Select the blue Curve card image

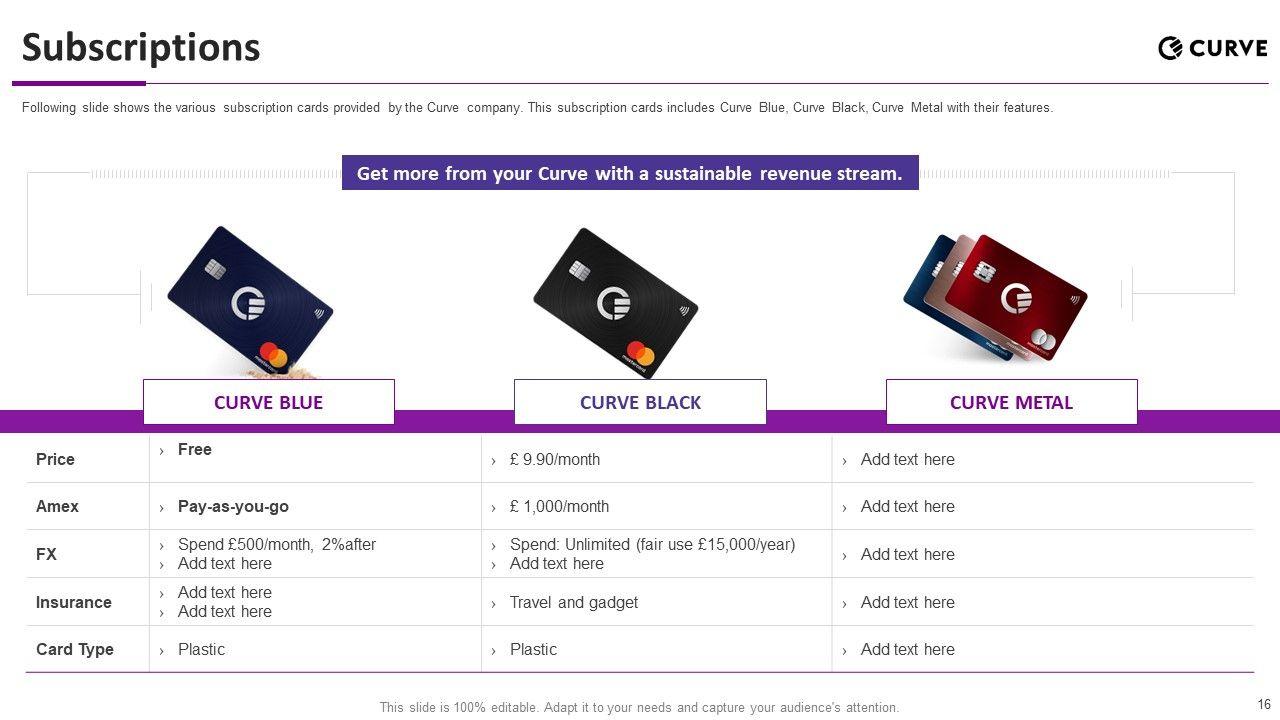point(249,300)
